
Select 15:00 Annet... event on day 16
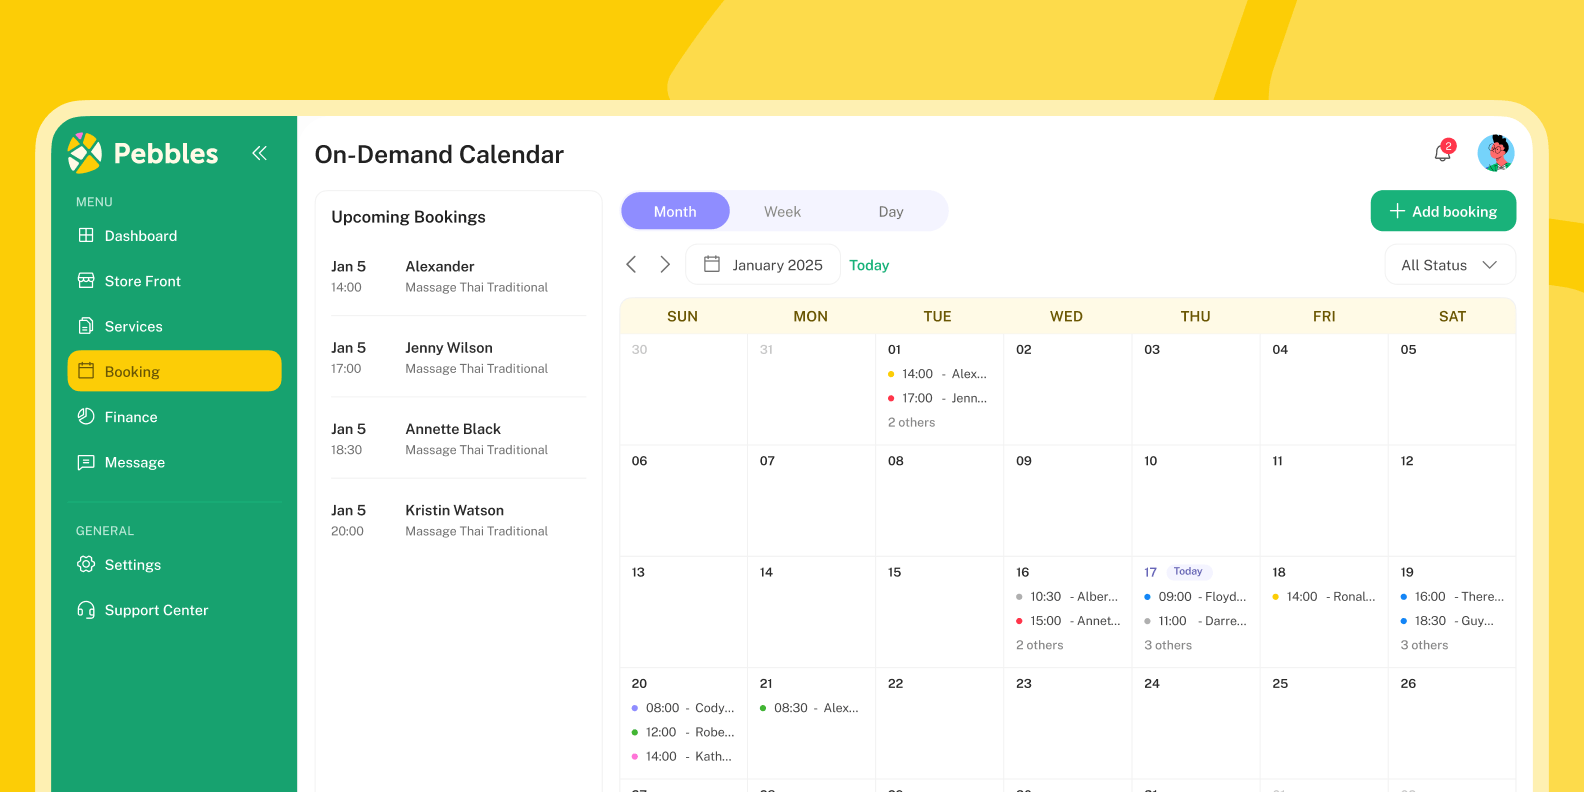click(1067, 621)
